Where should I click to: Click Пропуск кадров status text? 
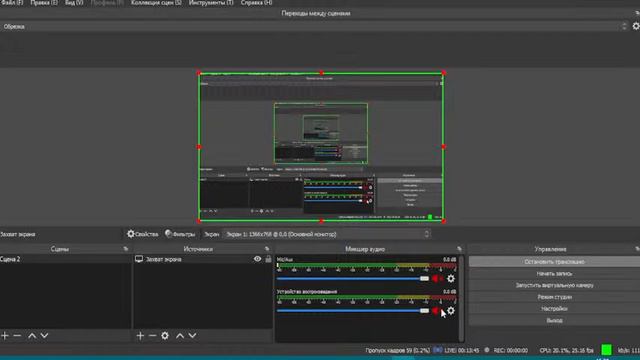[398, 350]
